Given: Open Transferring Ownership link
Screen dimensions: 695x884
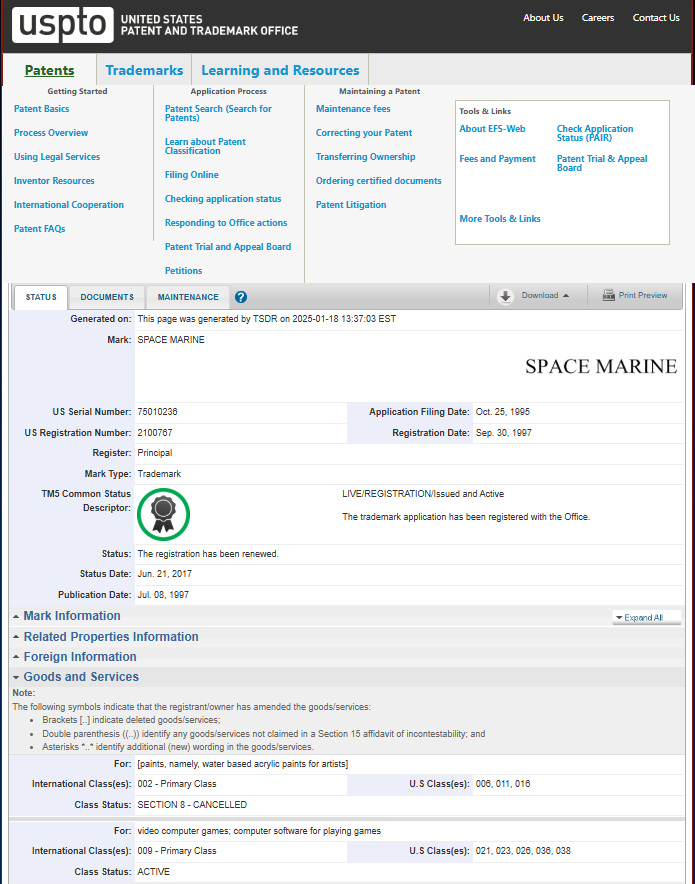Looking at the screenshot, I should [365, 157].
